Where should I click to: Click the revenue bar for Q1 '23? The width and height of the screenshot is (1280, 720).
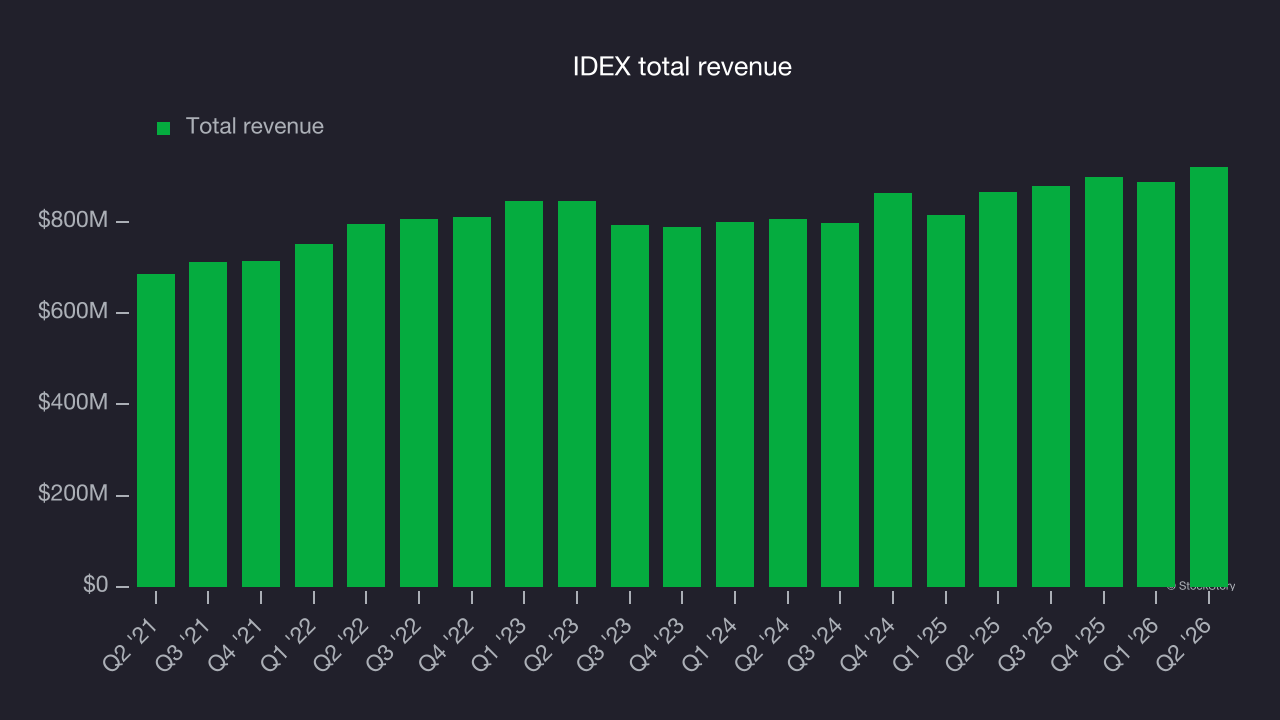tap(524, 394)
